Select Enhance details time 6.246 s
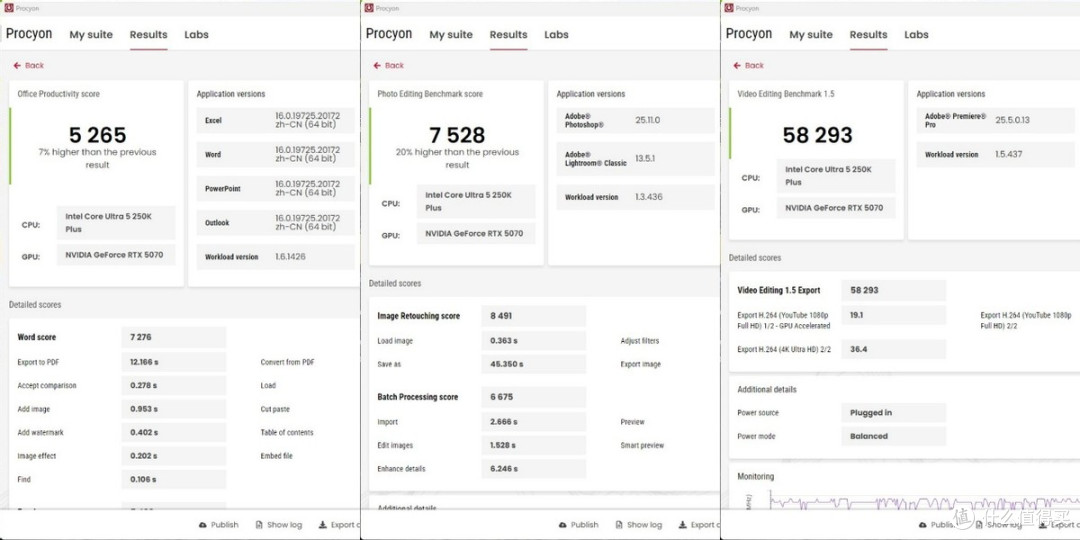 [534, 469]
